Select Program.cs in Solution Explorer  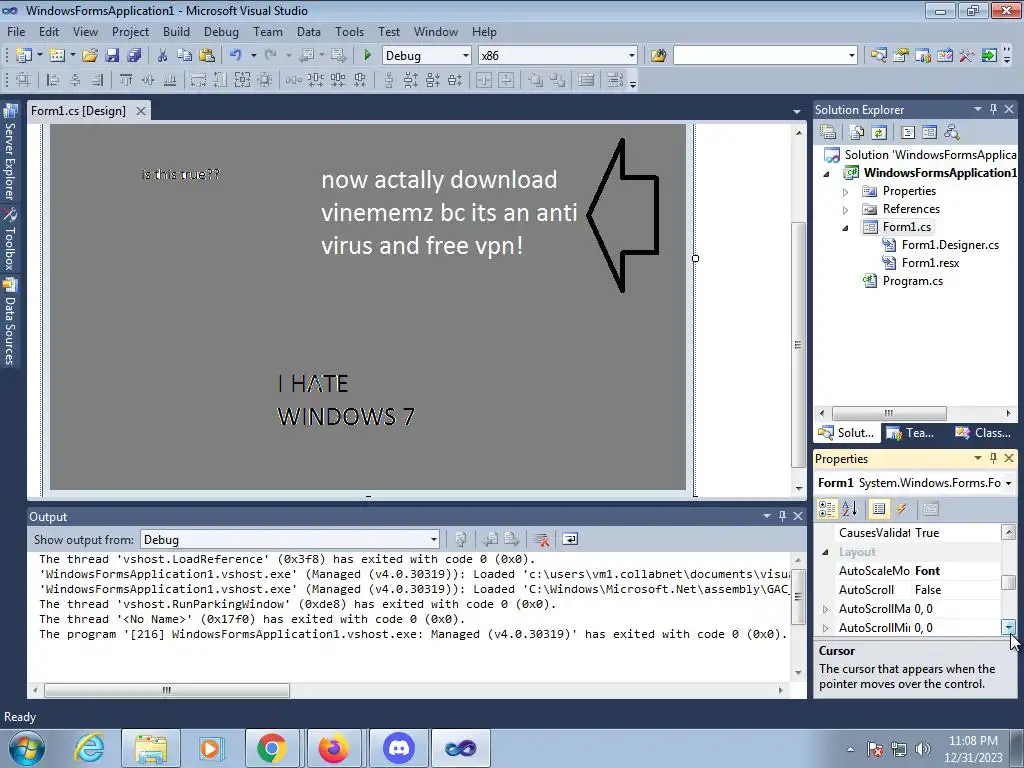click(x=912, y=281)
